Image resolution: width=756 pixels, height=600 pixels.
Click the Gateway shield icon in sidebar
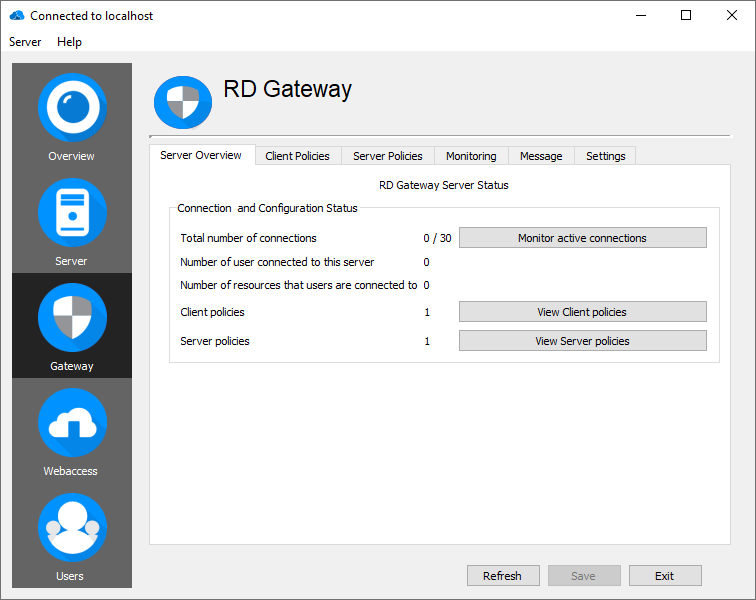(x=72, y=318)
